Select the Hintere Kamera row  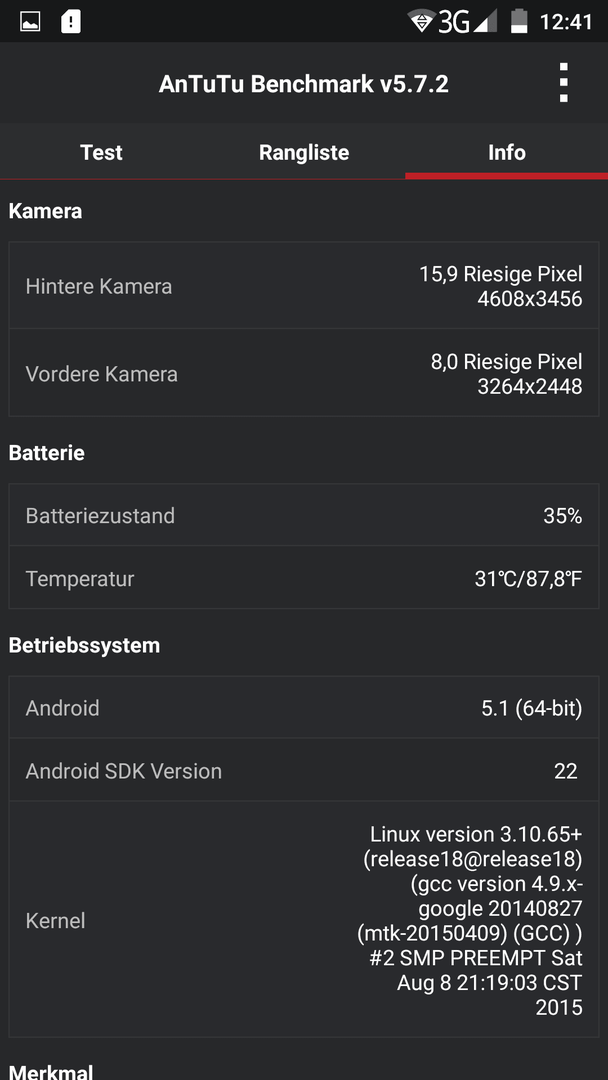point(304,286)
